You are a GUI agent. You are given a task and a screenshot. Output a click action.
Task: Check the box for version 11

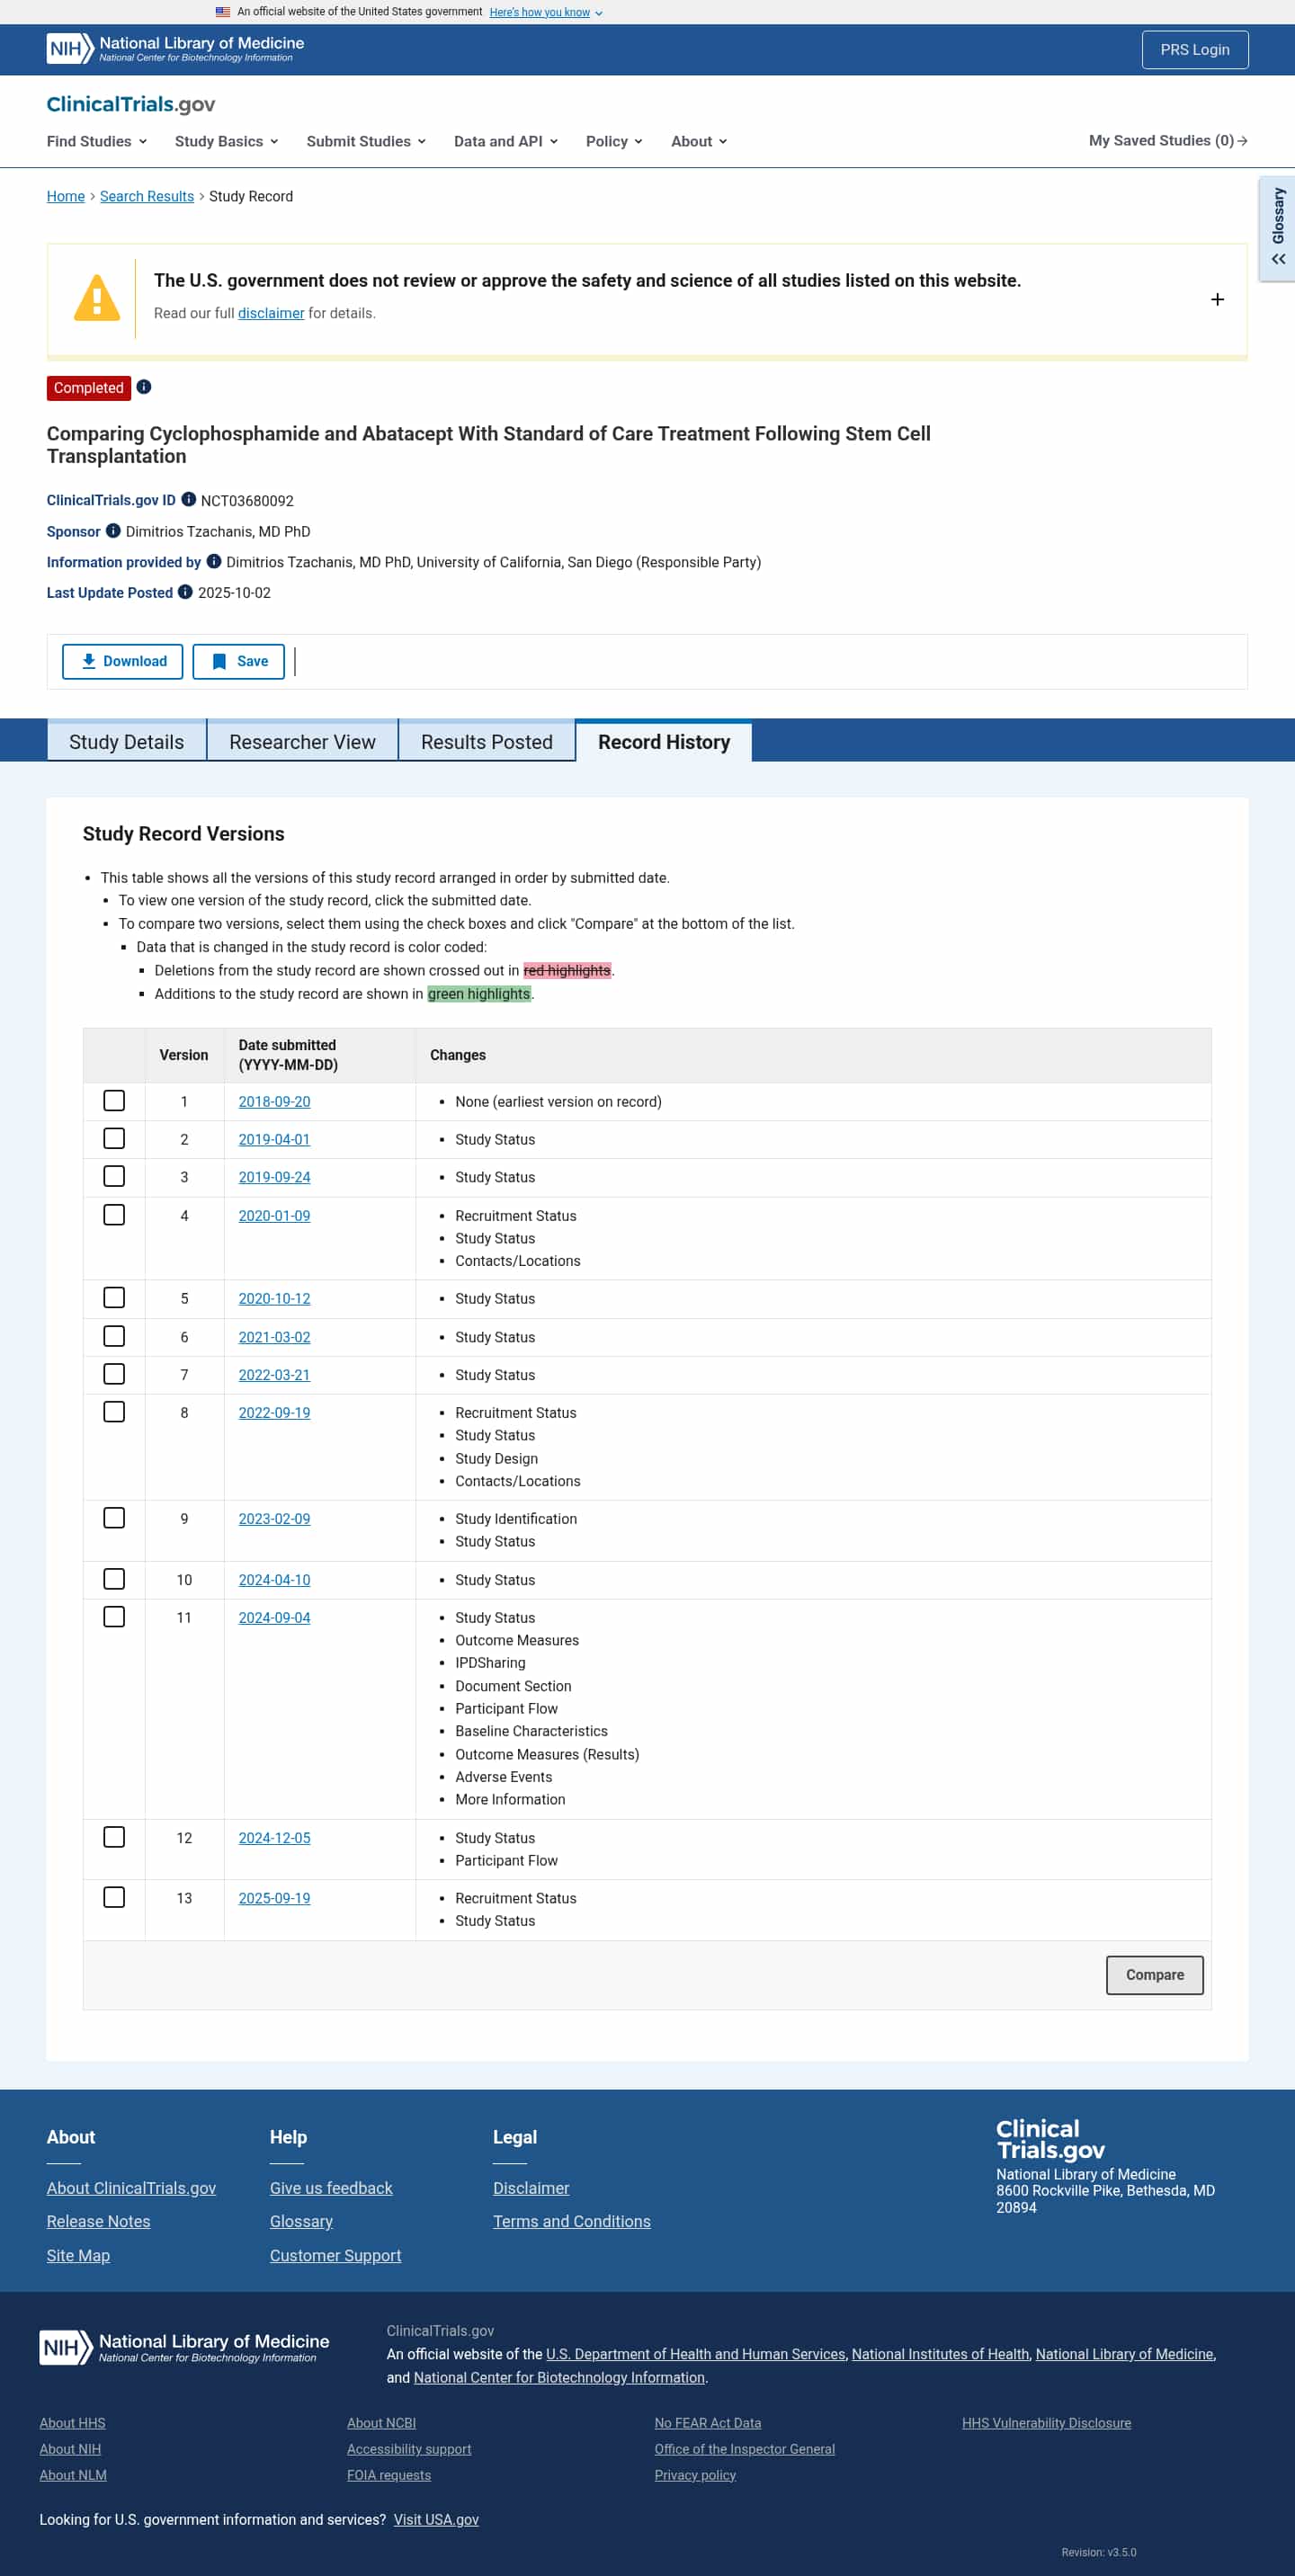(114, 1616)
